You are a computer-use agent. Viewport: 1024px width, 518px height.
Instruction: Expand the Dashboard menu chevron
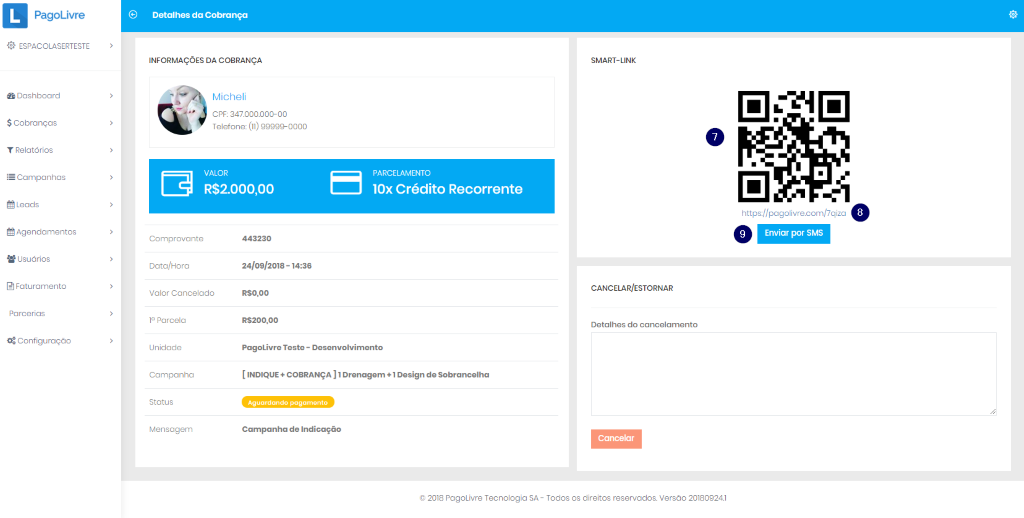[112, 96]
